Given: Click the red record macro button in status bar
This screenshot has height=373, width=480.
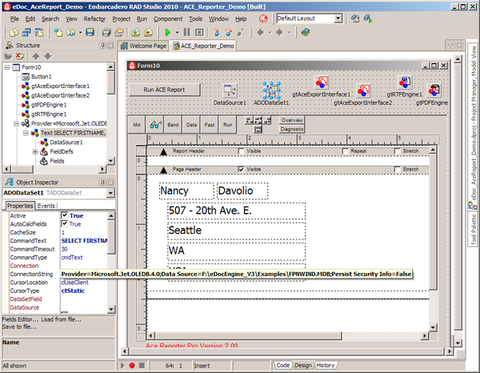Looking at the screenshot, I should click(x=132, y=365).
